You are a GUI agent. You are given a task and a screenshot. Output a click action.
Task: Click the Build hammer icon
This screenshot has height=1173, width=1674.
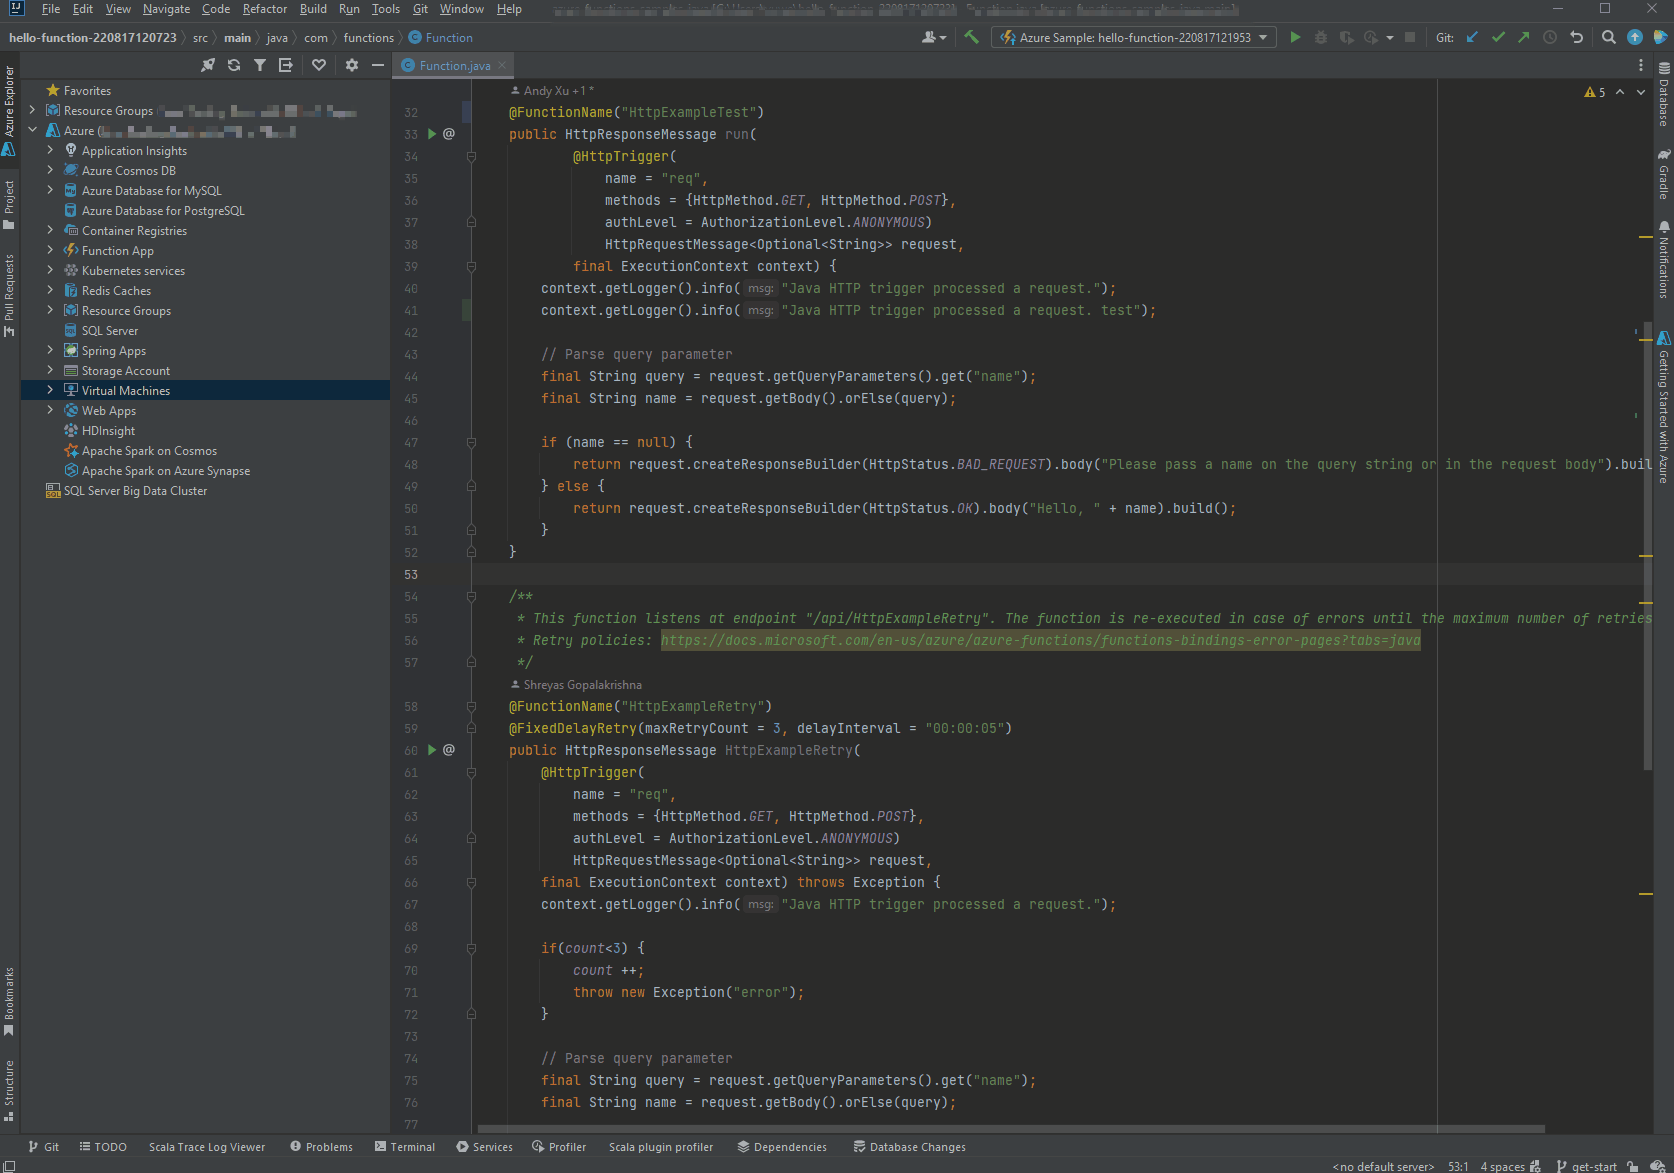972,37
